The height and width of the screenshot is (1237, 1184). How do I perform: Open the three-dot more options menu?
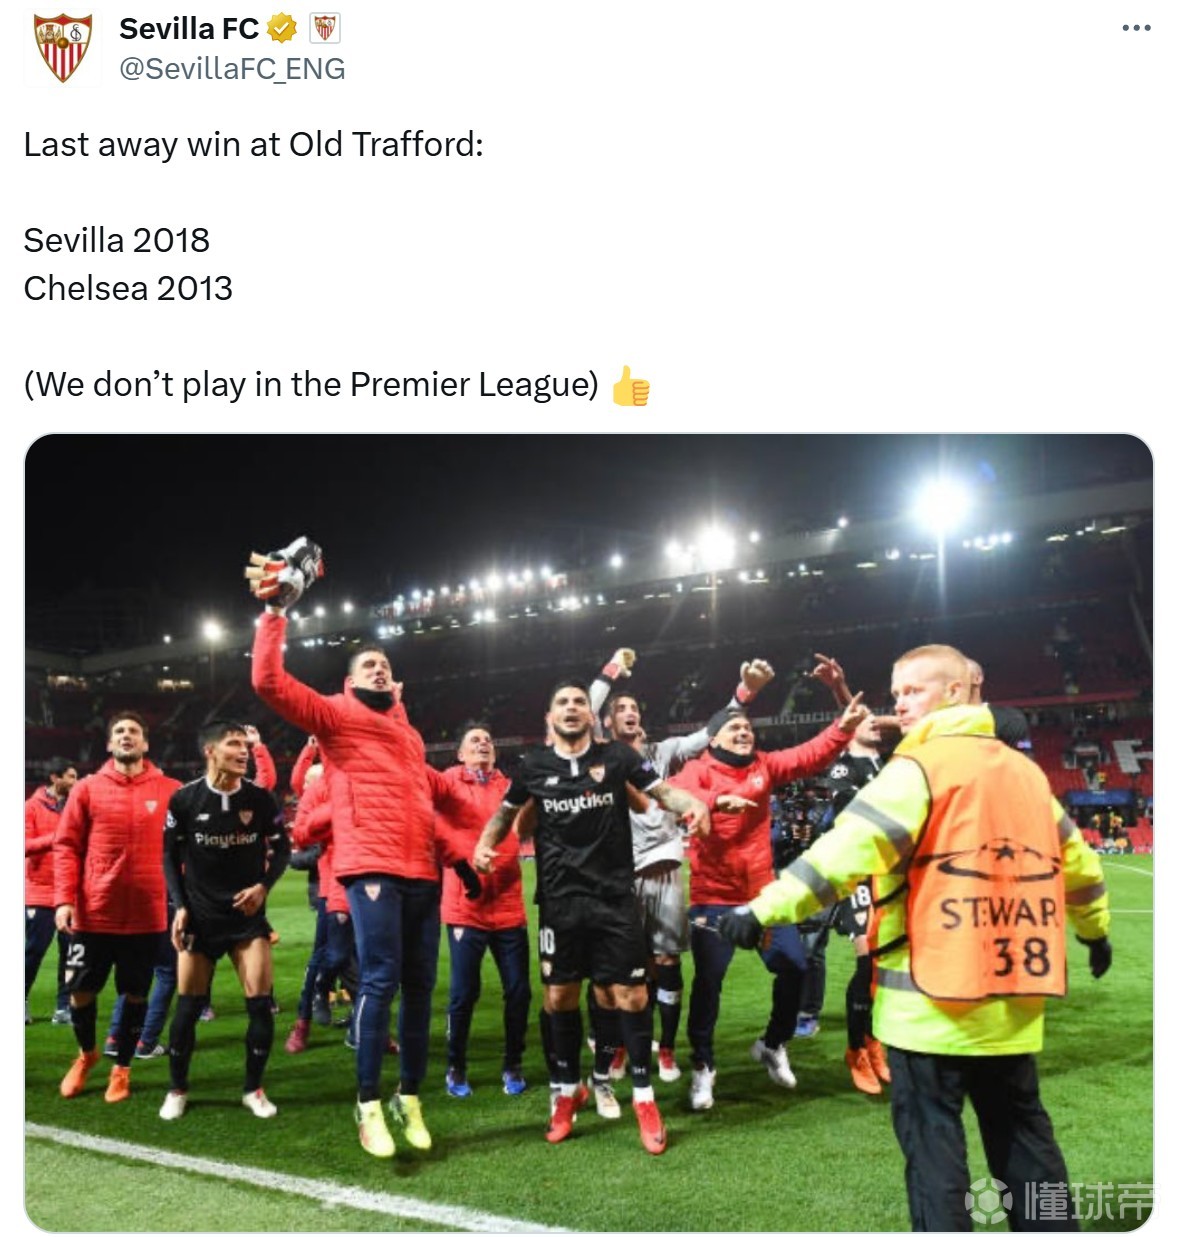coord(1136,28)
